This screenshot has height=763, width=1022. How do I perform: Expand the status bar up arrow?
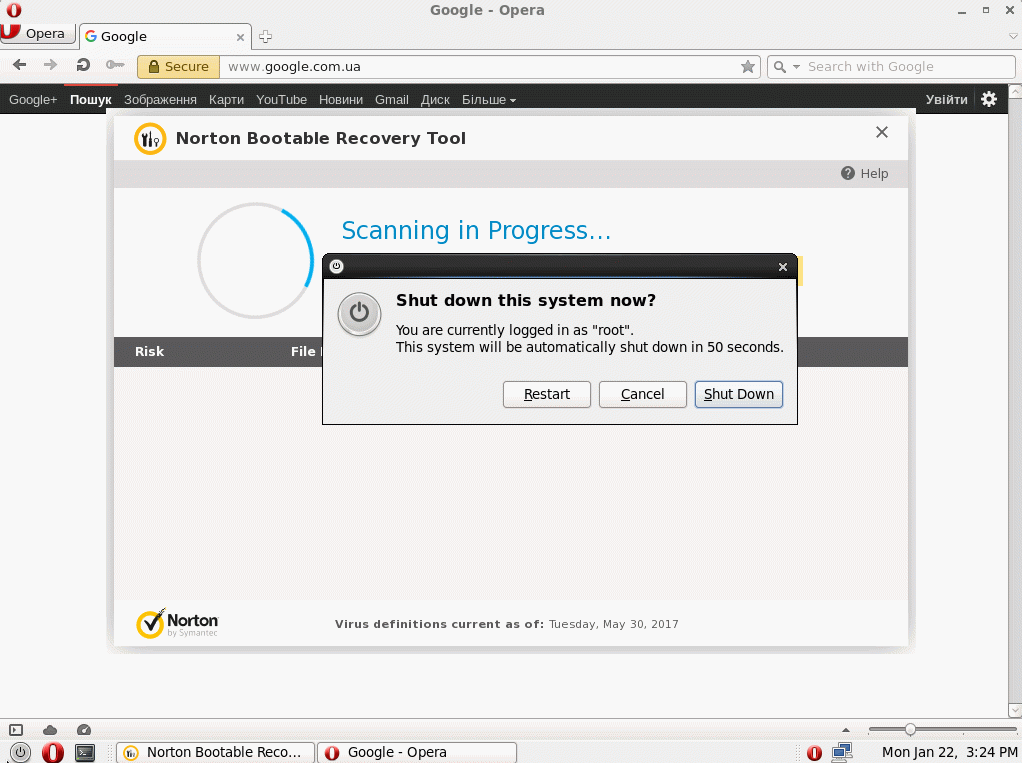(x=846, y=730)
